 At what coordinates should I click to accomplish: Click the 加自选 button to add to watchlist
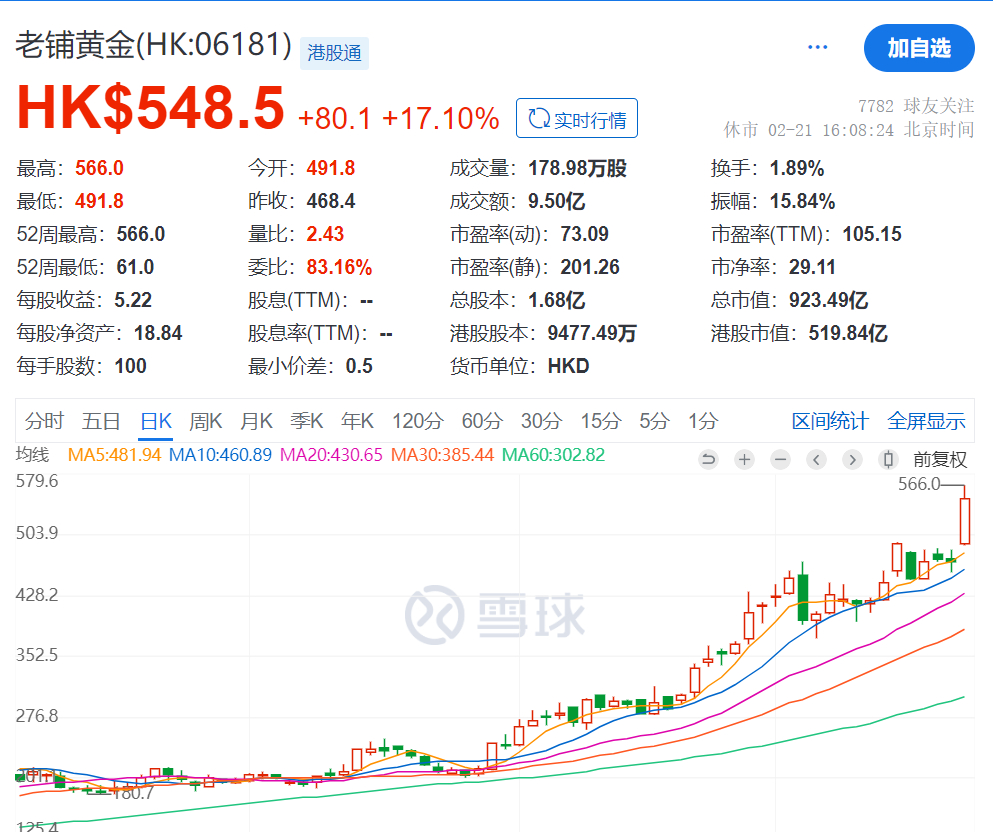(x=919, y=47)
